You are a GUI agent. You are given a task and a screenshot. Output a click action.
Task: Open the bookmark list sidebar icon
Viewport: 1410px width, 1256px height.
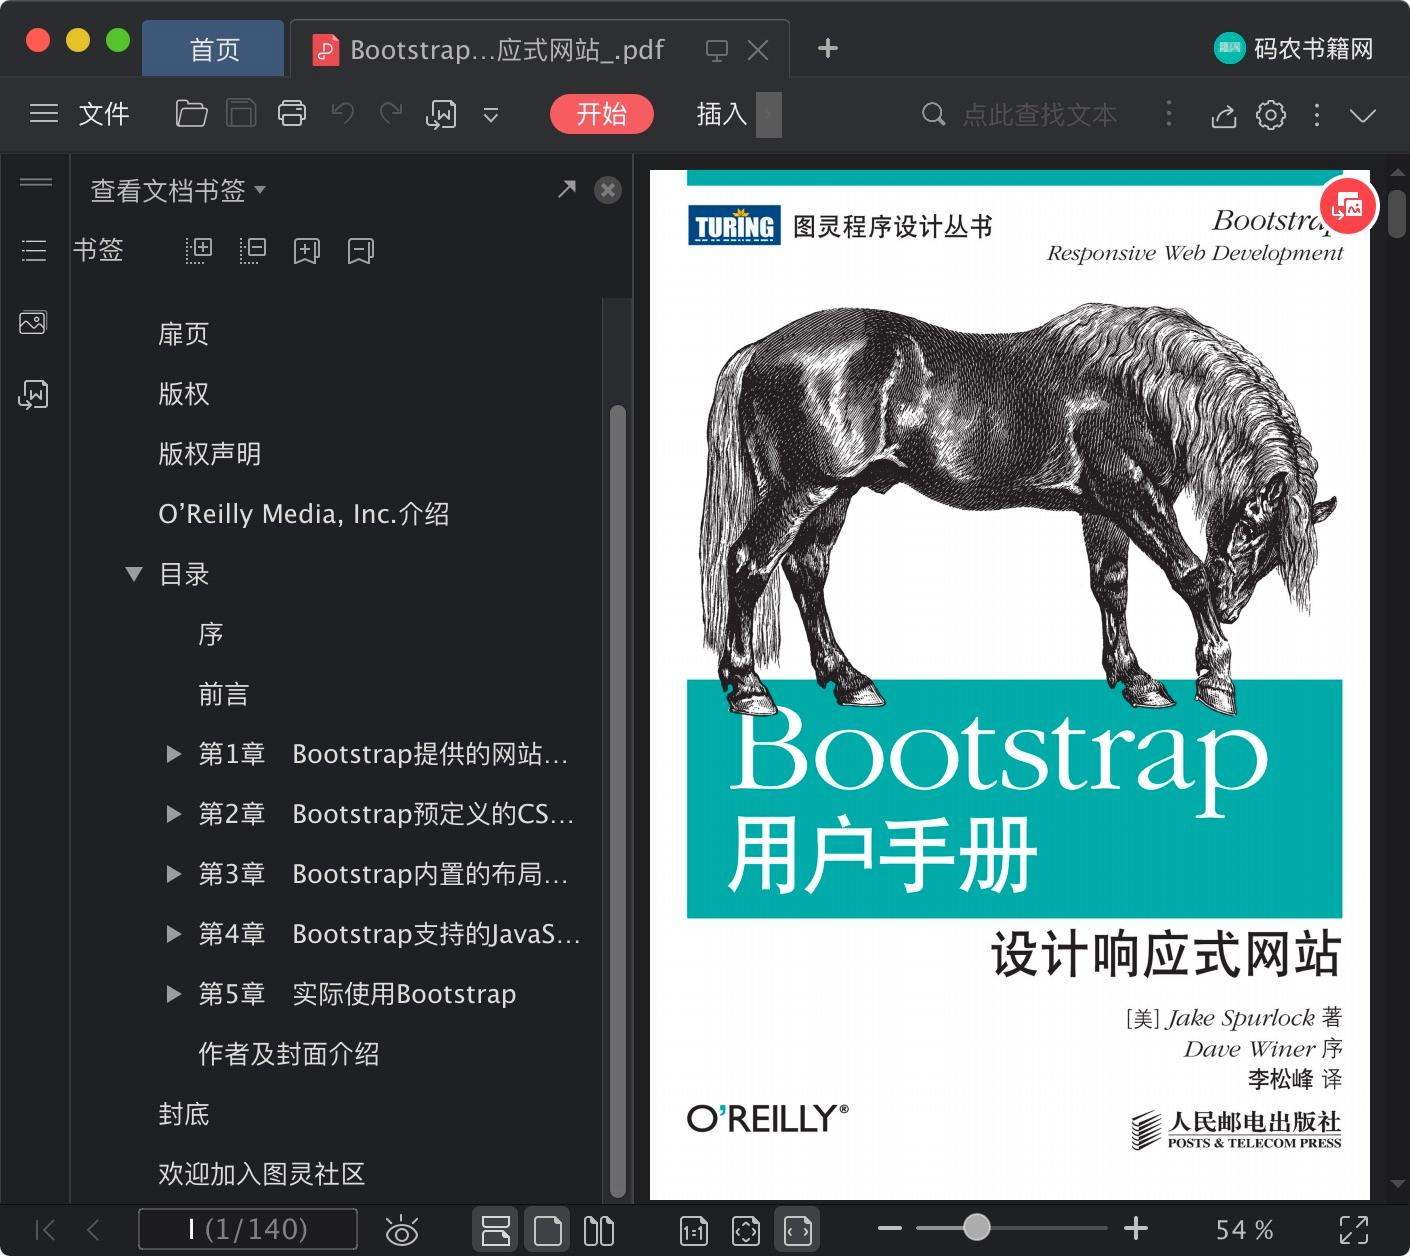(x=34, y=250)
